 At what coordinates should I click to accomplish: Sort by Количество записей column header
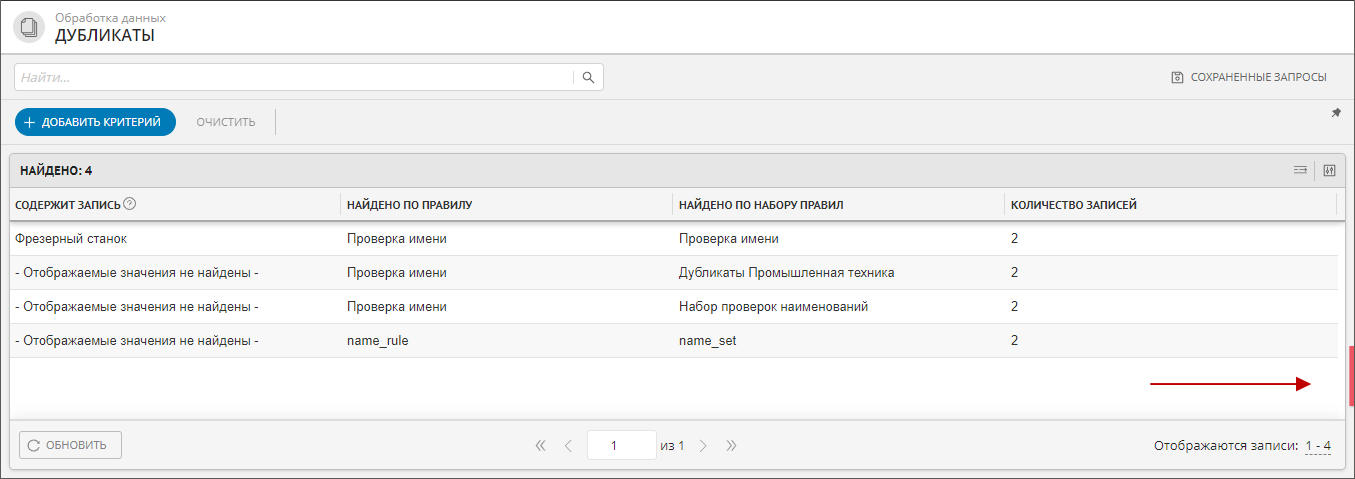pyautogui.click(x=1073, y=205)
